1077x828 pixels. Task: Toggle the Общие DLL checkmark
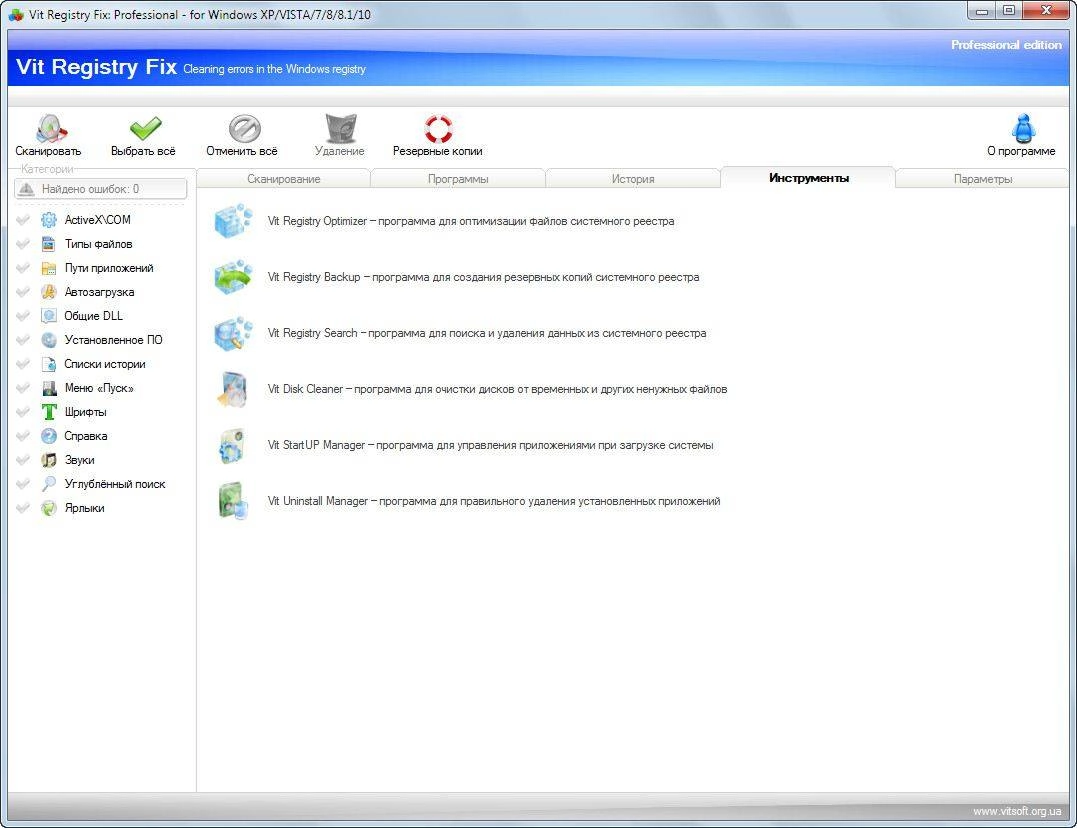tap(23, 316)
